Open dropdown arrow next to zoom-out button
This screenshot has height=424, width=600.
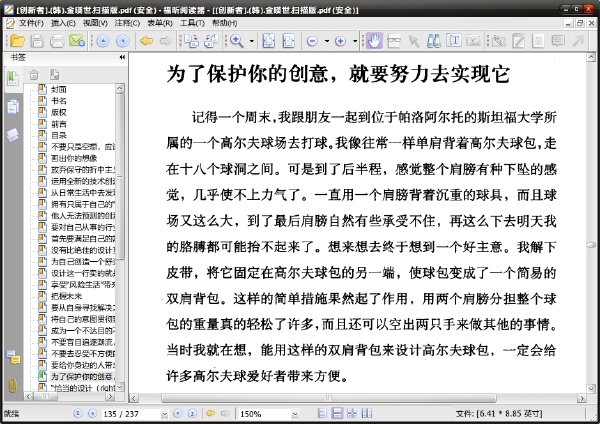tap(326, 41)
